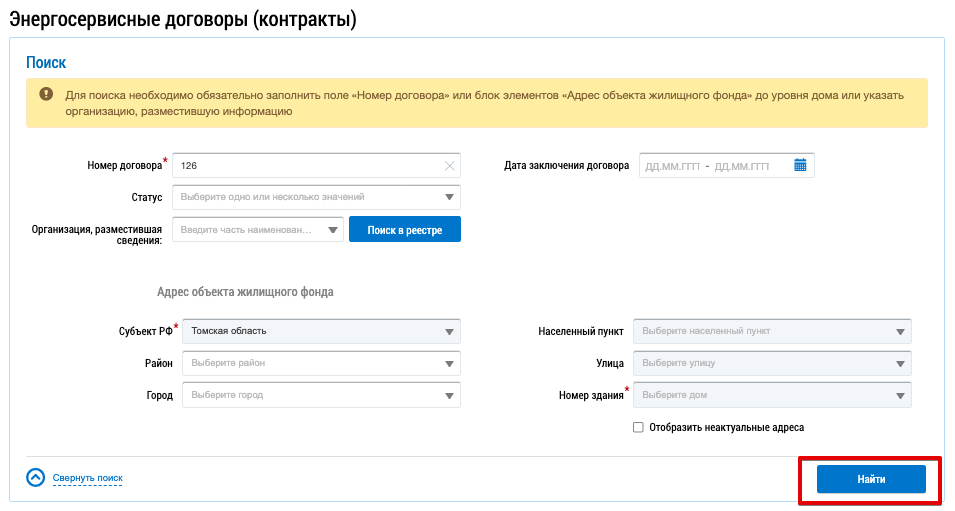Screen dimensions: 955x511
Task: Focus the Номер договора input field
Action: (305, 166)
